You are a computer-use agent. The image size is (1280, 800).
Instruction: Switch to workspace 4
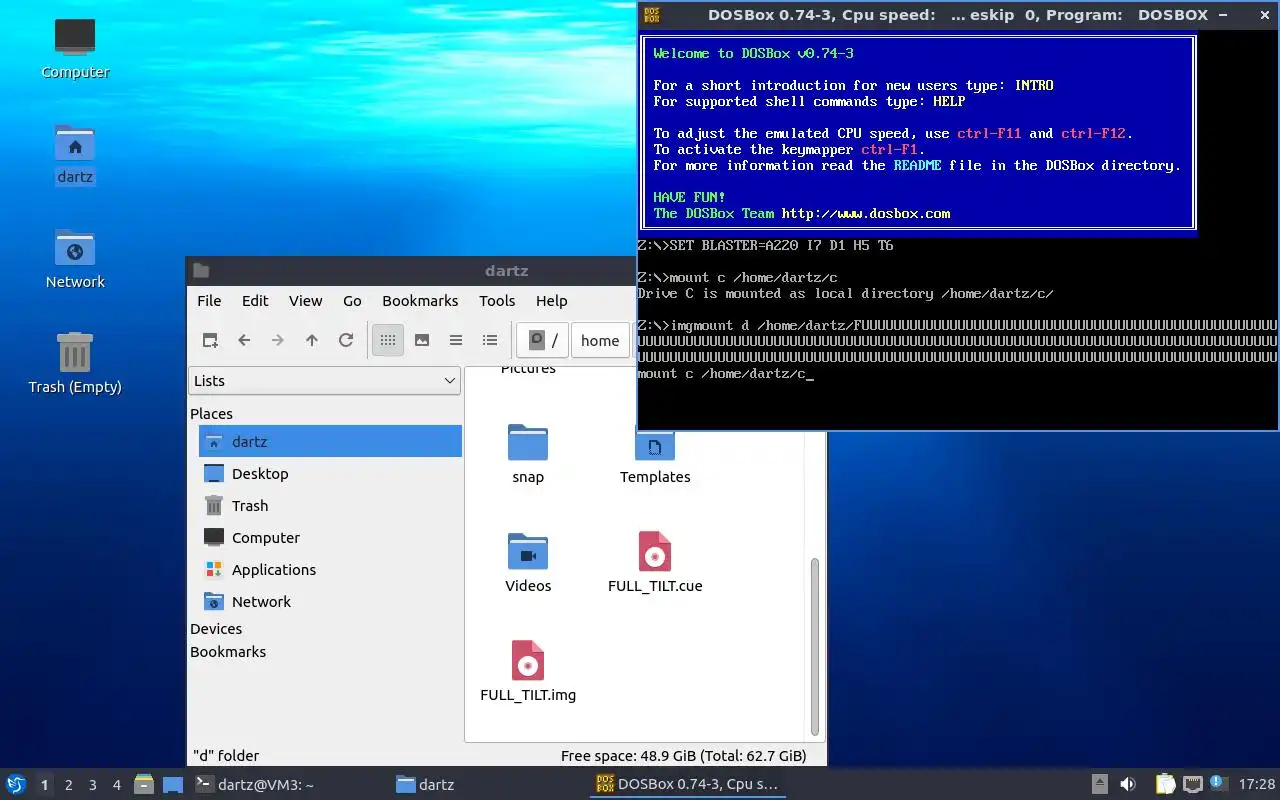pos(116,785)
